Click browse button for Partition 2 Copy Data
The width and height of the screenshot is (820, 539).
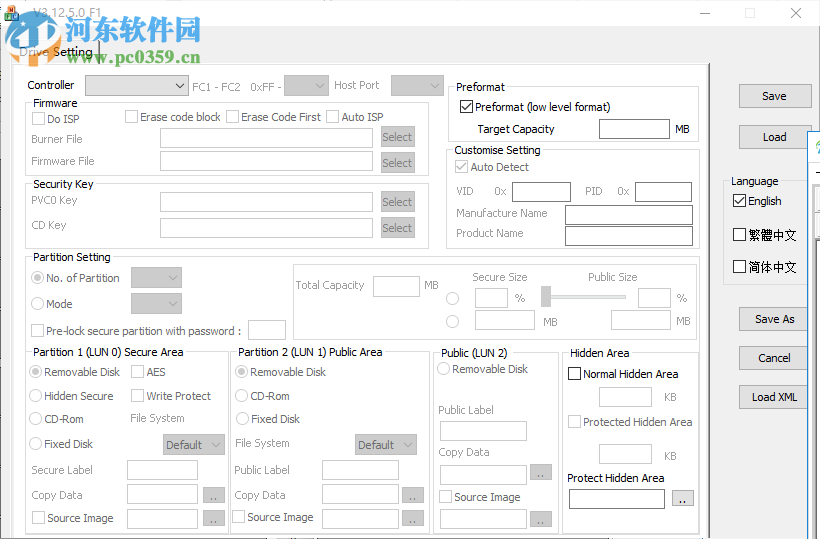click(x=412, y=495)
